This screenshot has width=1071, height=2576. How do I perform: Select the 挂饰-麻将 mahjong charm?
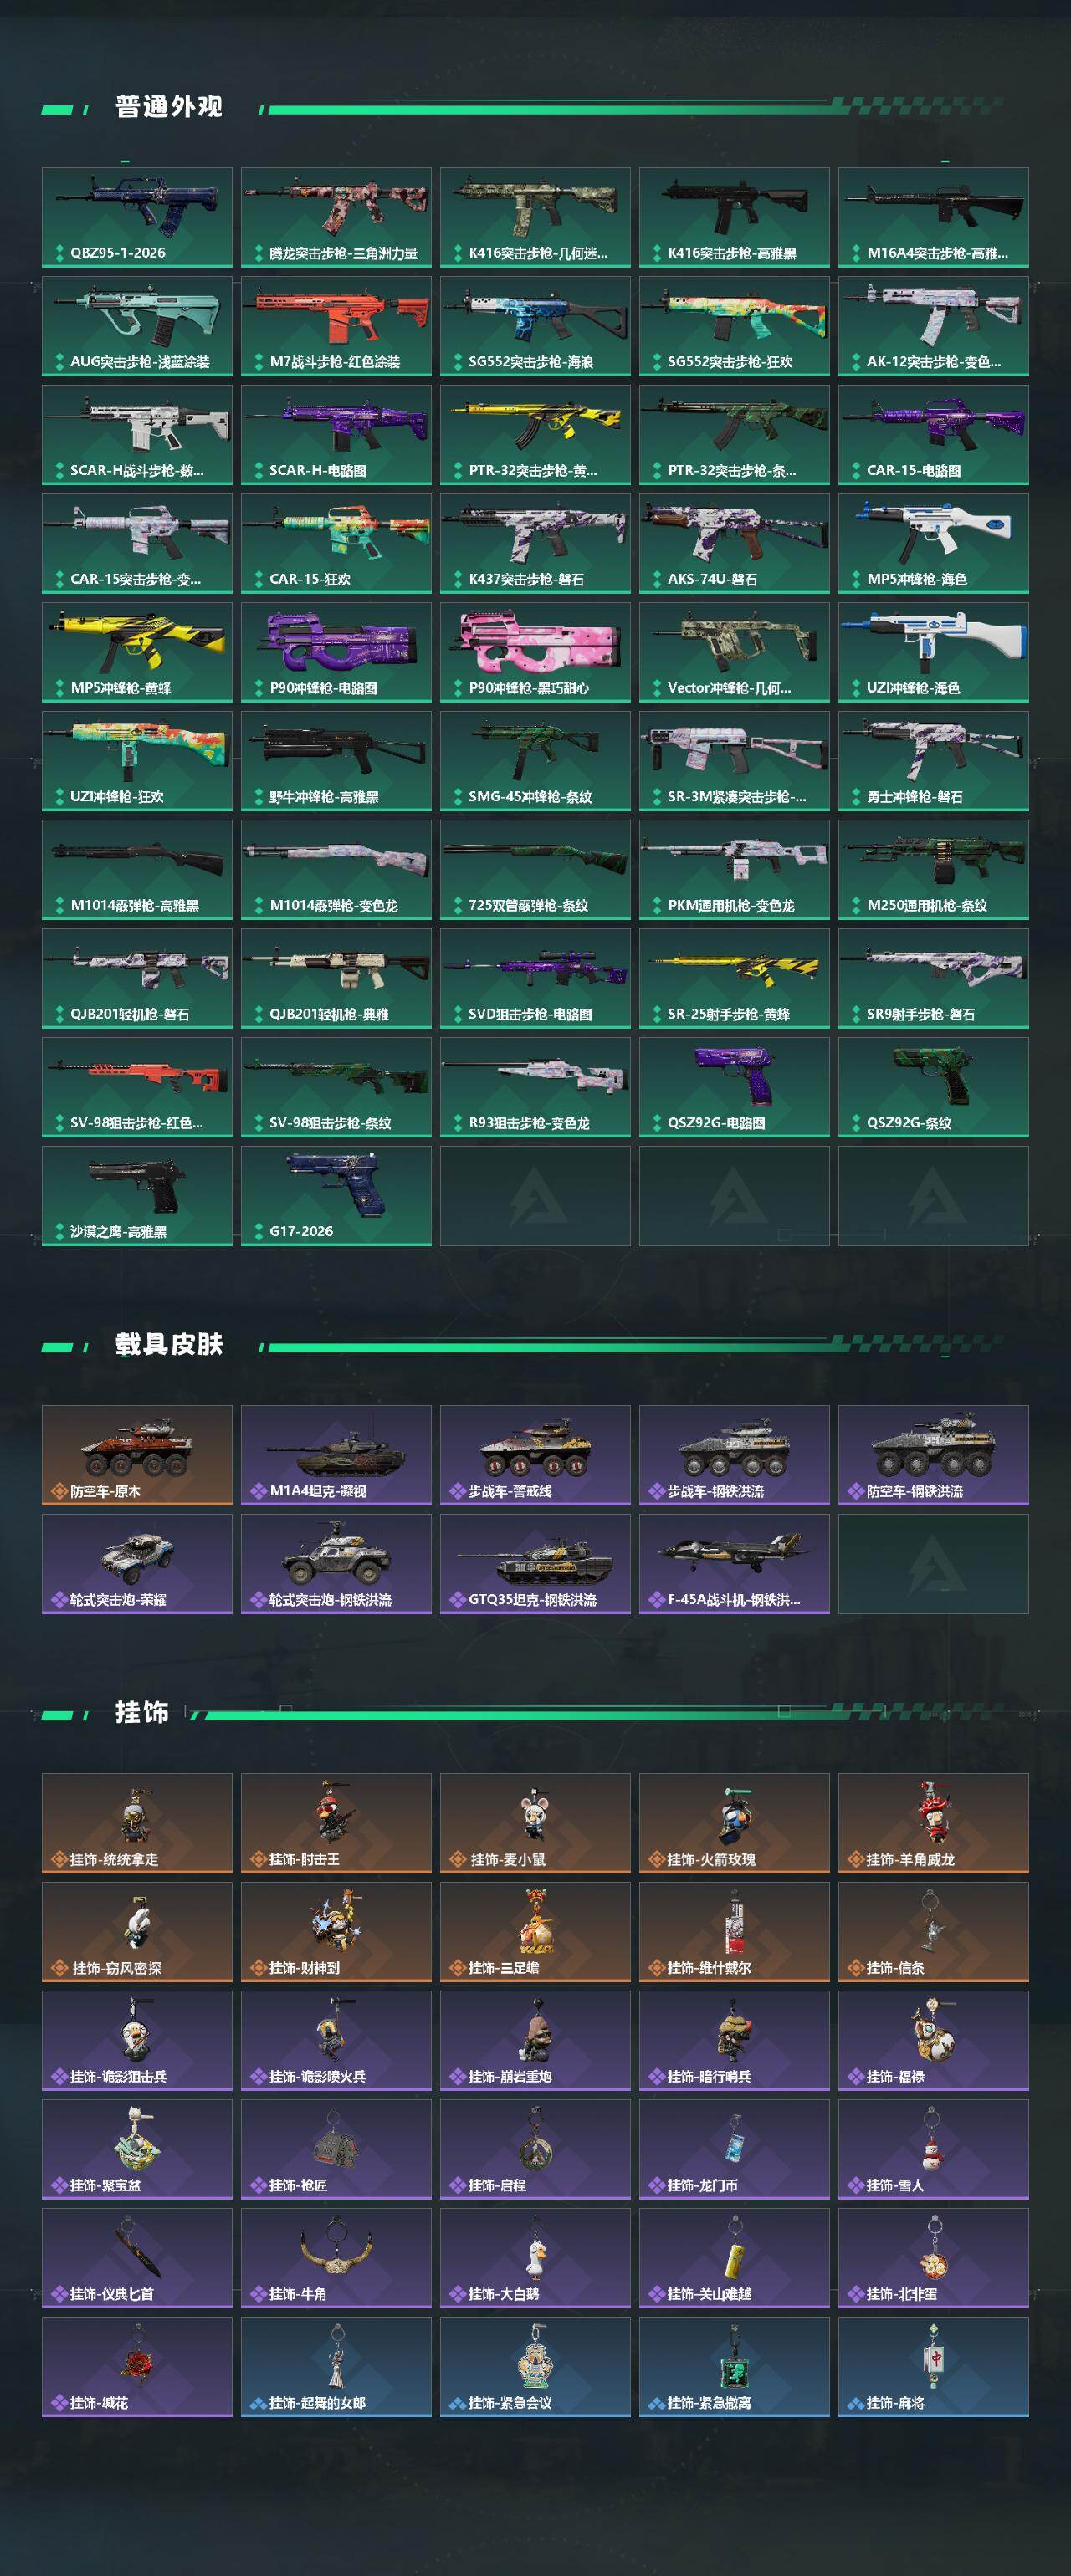[x=933, y=2367]
